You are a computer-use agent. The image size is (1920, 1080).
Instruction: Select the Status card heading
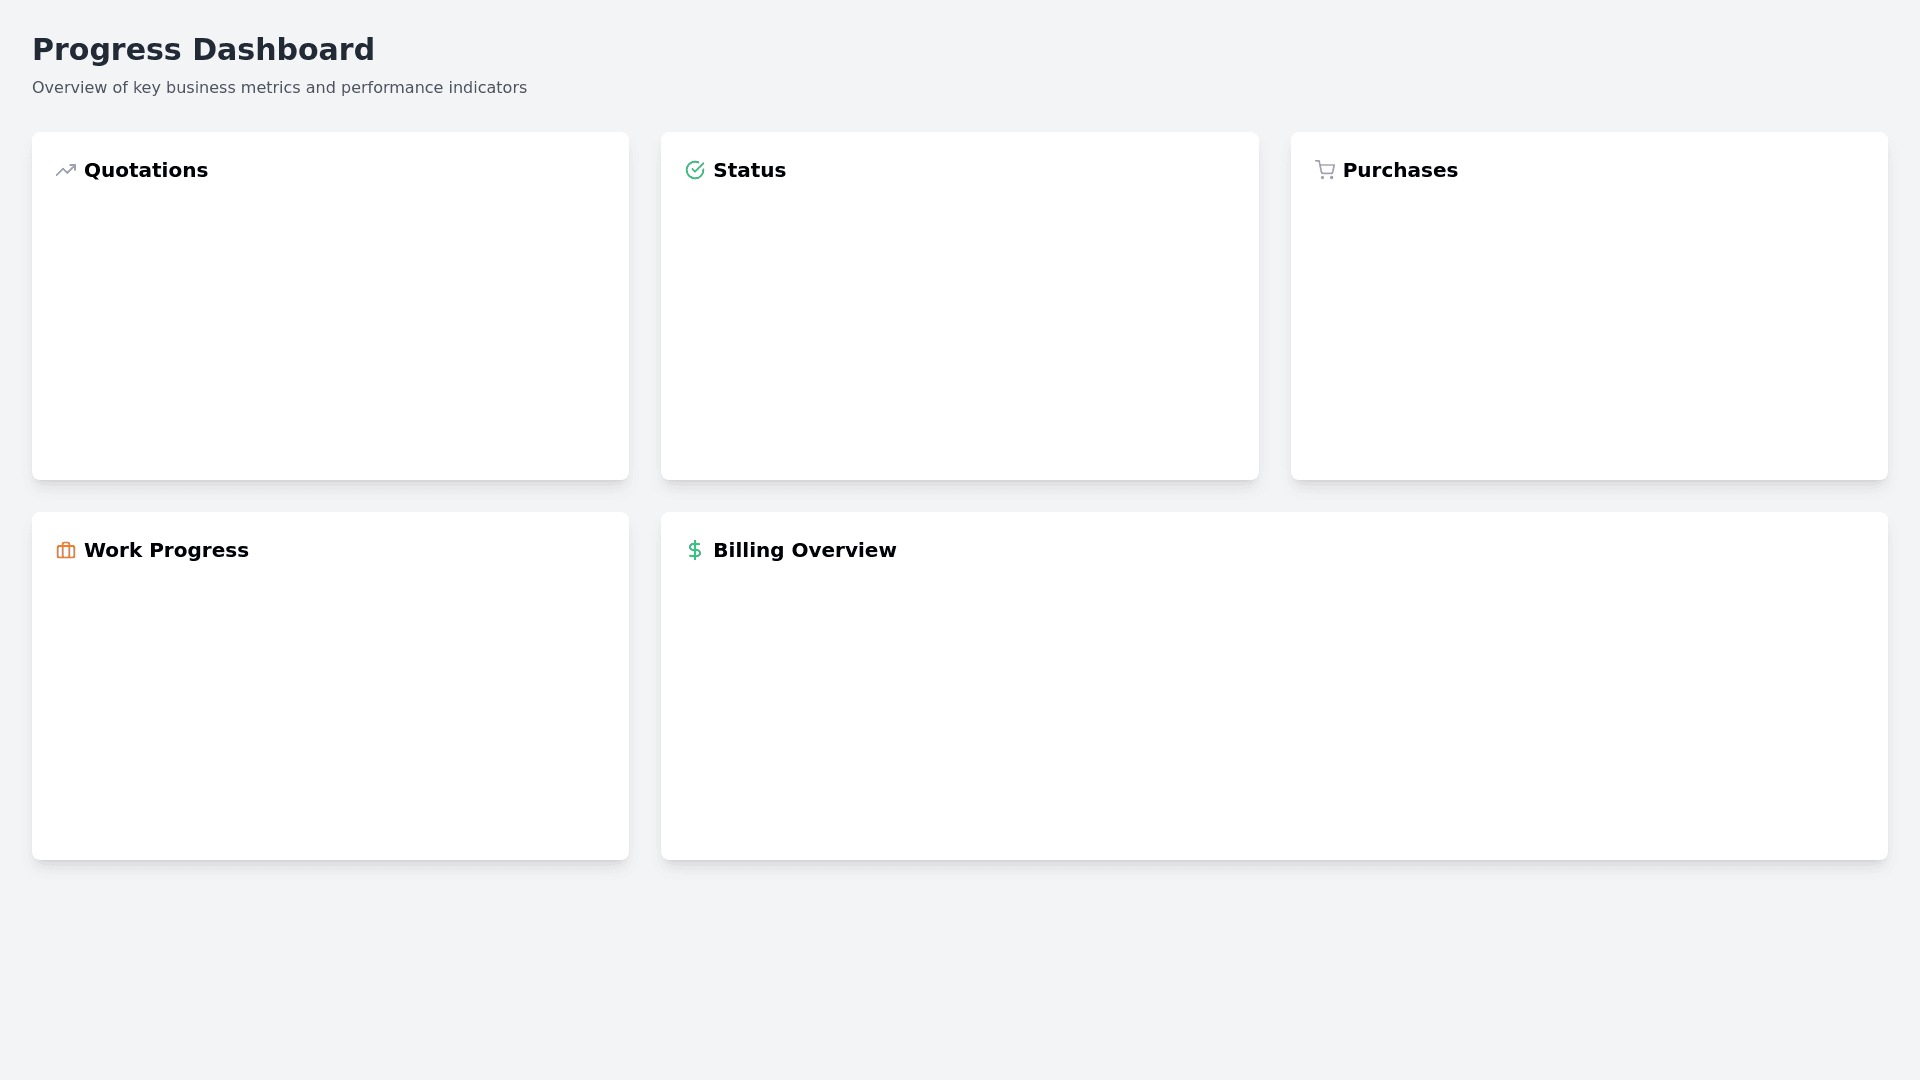click(x=749, y=170)
